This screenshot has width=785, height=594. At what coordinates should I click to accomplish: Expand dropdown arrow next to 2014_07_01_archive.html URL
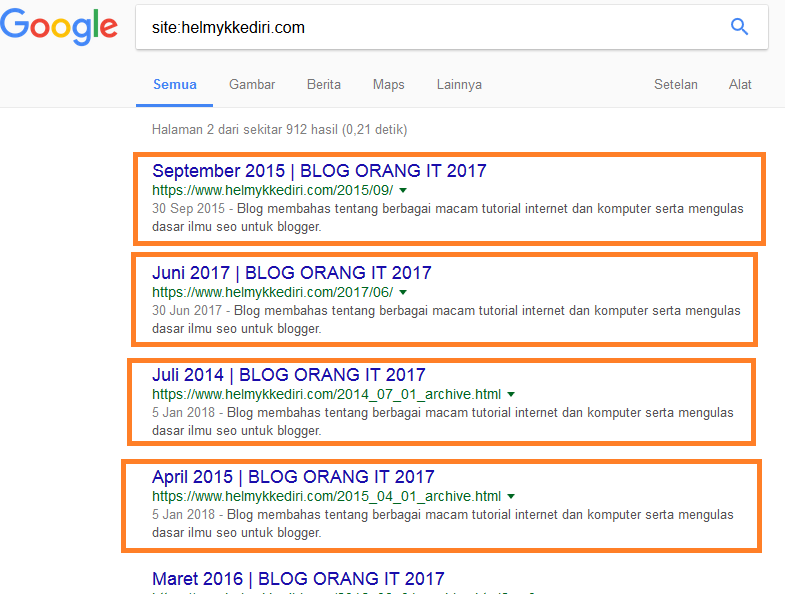click(x=511, y=395)
